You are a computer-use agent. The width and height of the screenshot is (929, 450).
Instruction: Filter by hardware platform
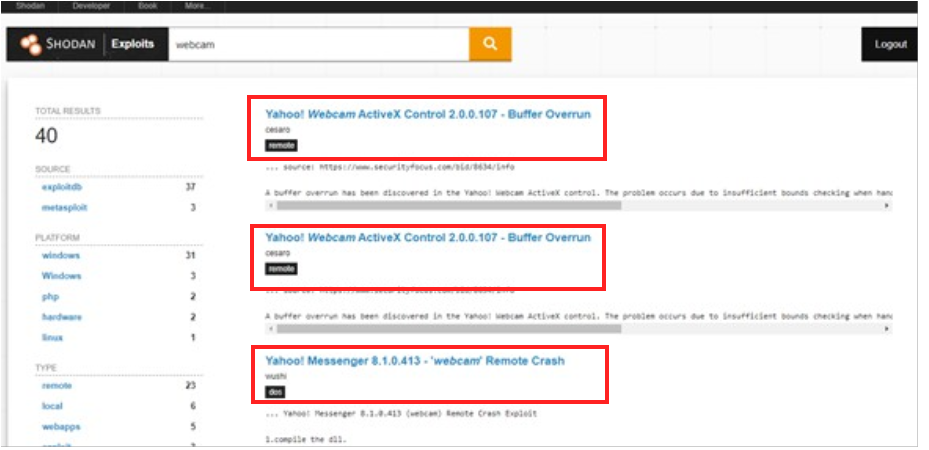click(x=62, y=317)
